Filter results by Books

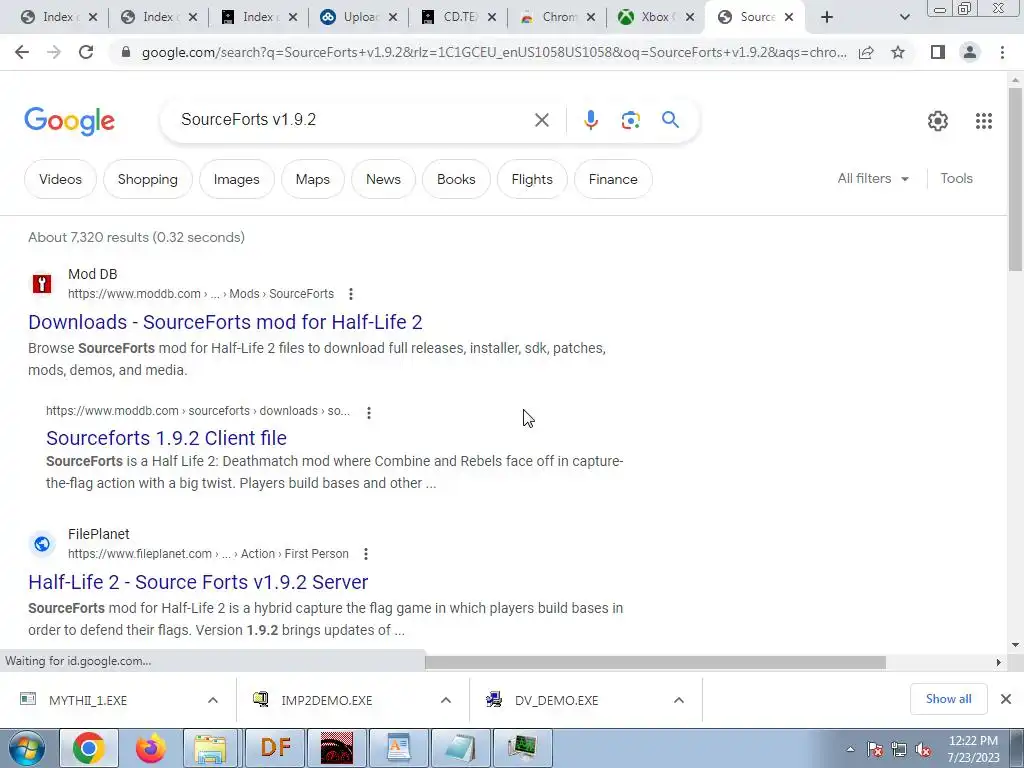(x=456, y=179)
